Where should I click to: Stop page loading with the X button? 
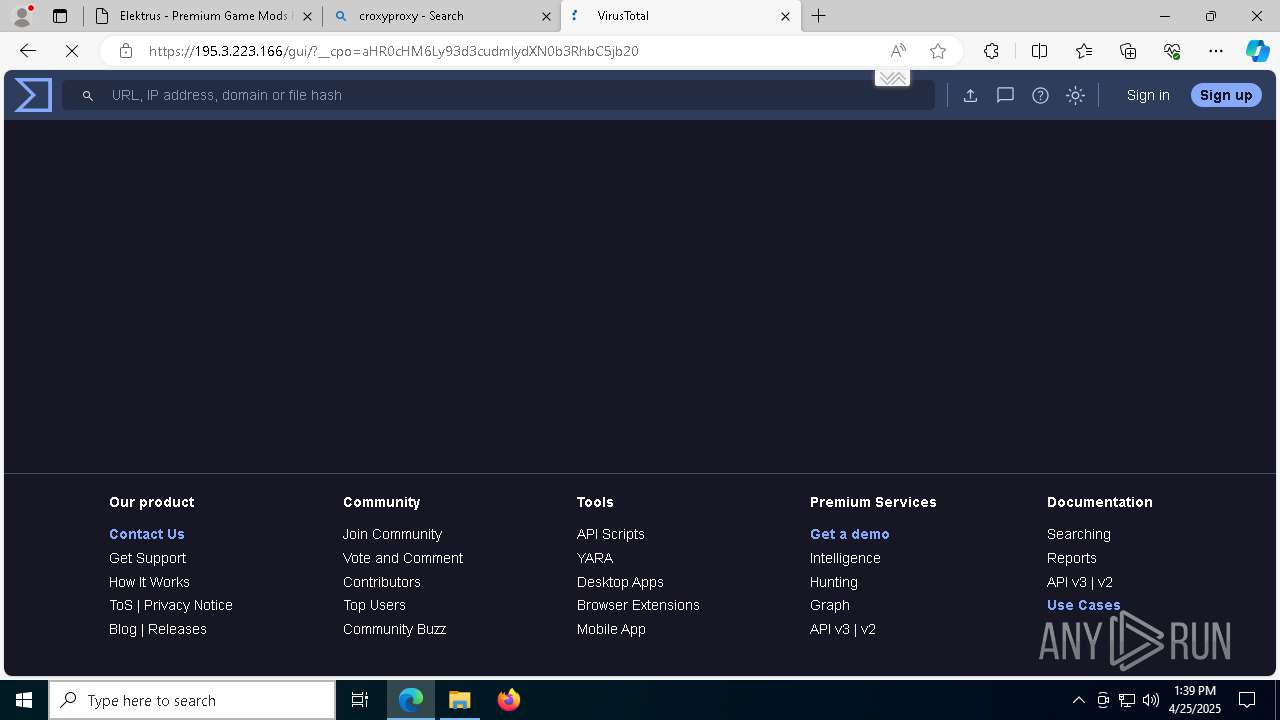pyautogui.click(x=72, y=51)
